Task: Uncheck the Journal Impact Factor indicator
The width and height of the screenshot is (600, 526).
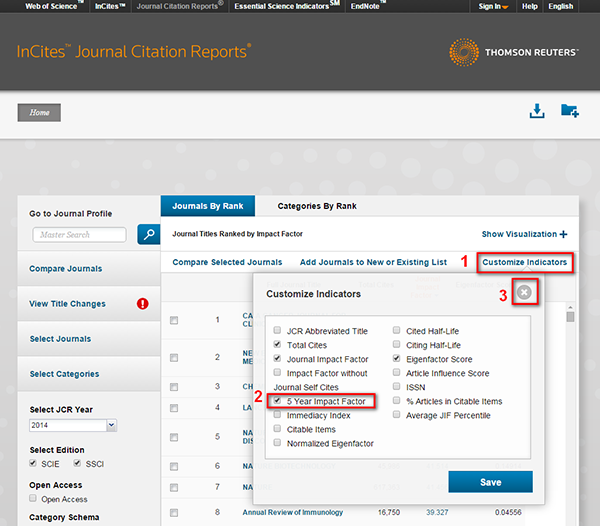Action: coord(277,358)
